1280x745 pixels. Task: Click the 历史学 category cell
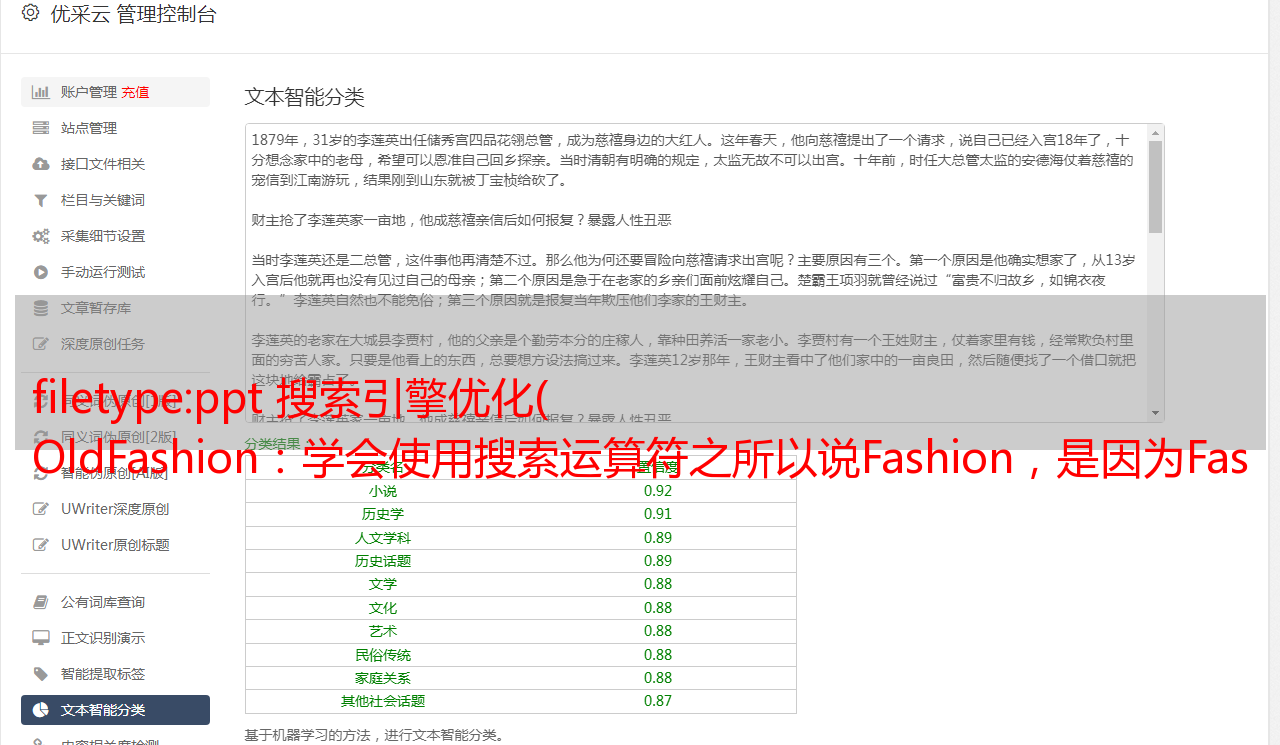point(383,514)
